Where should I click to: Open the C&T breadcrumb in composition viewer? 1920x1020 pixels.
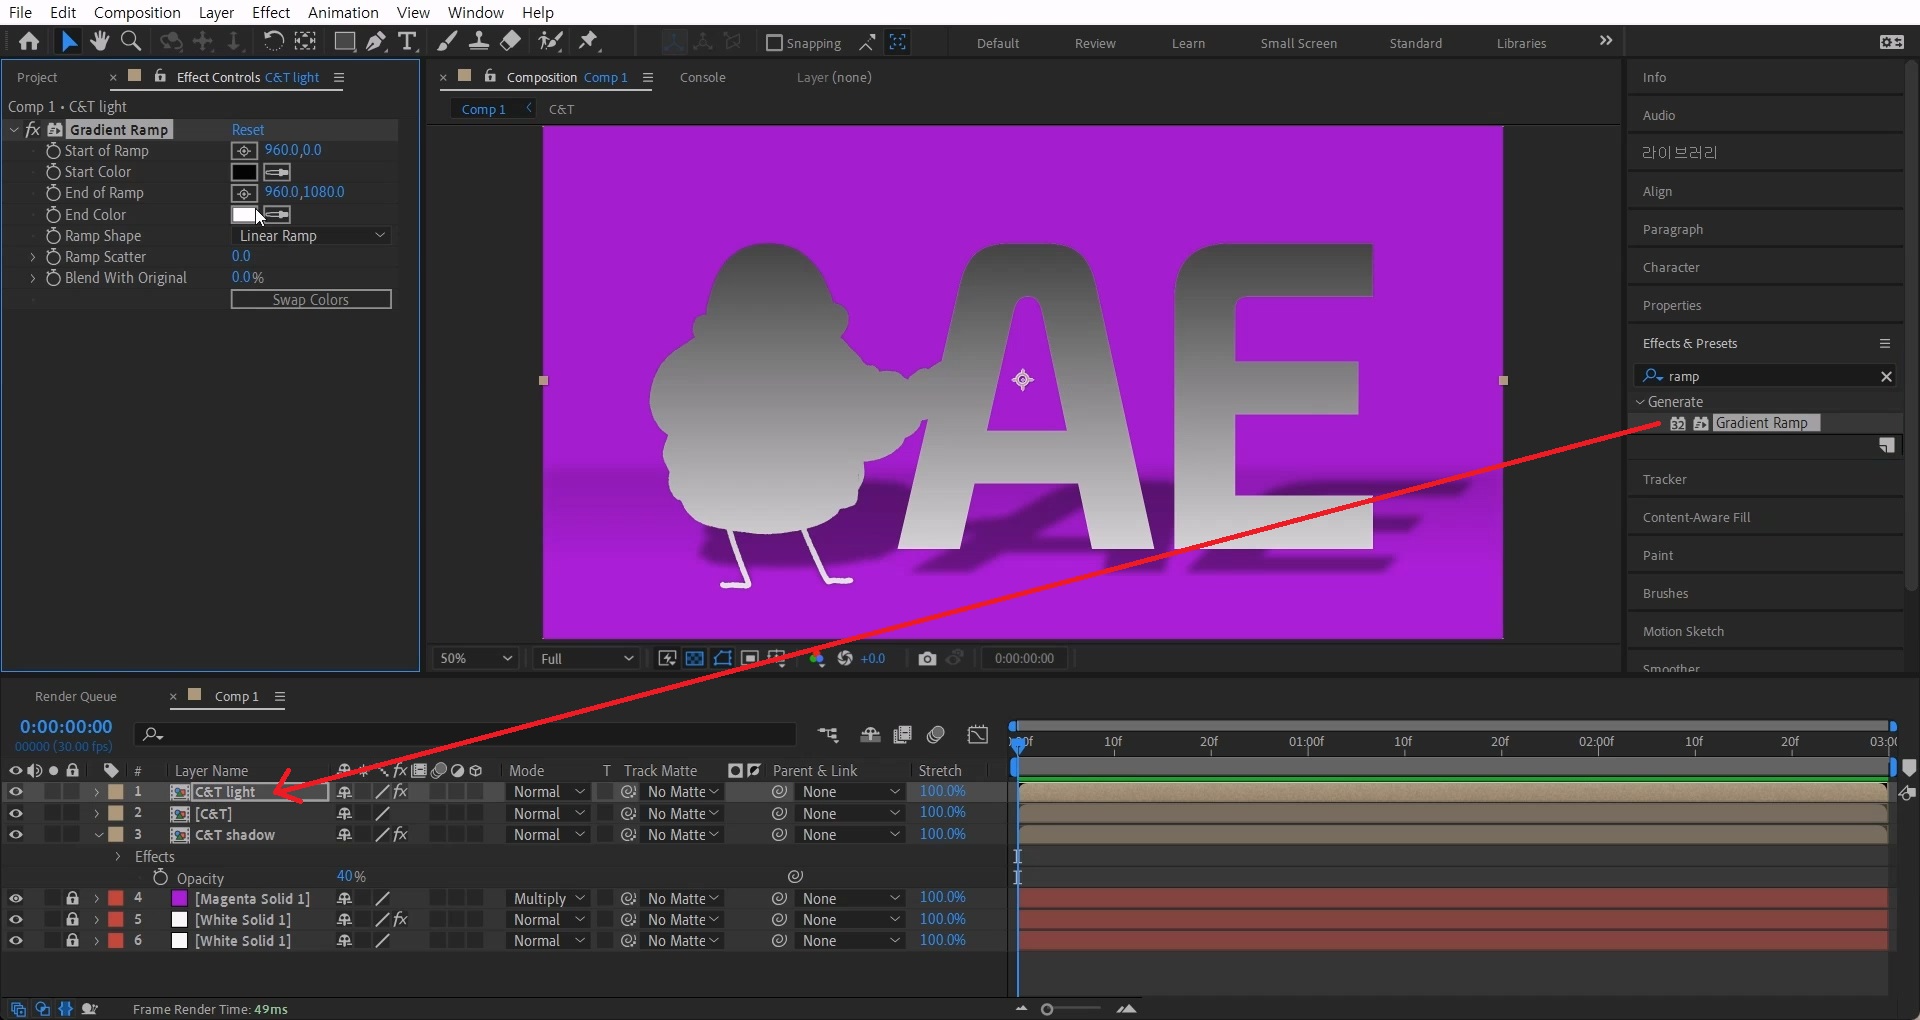pos(561,109)
